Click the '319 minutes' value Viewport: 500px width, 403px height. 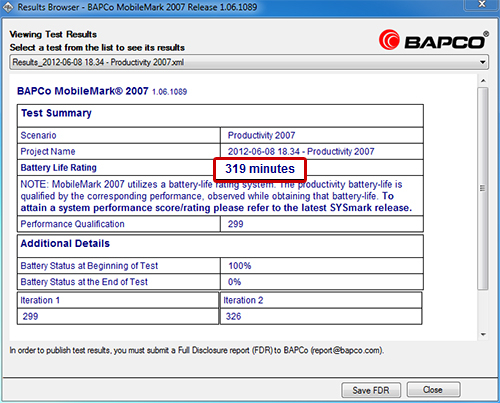coord(260,169)
